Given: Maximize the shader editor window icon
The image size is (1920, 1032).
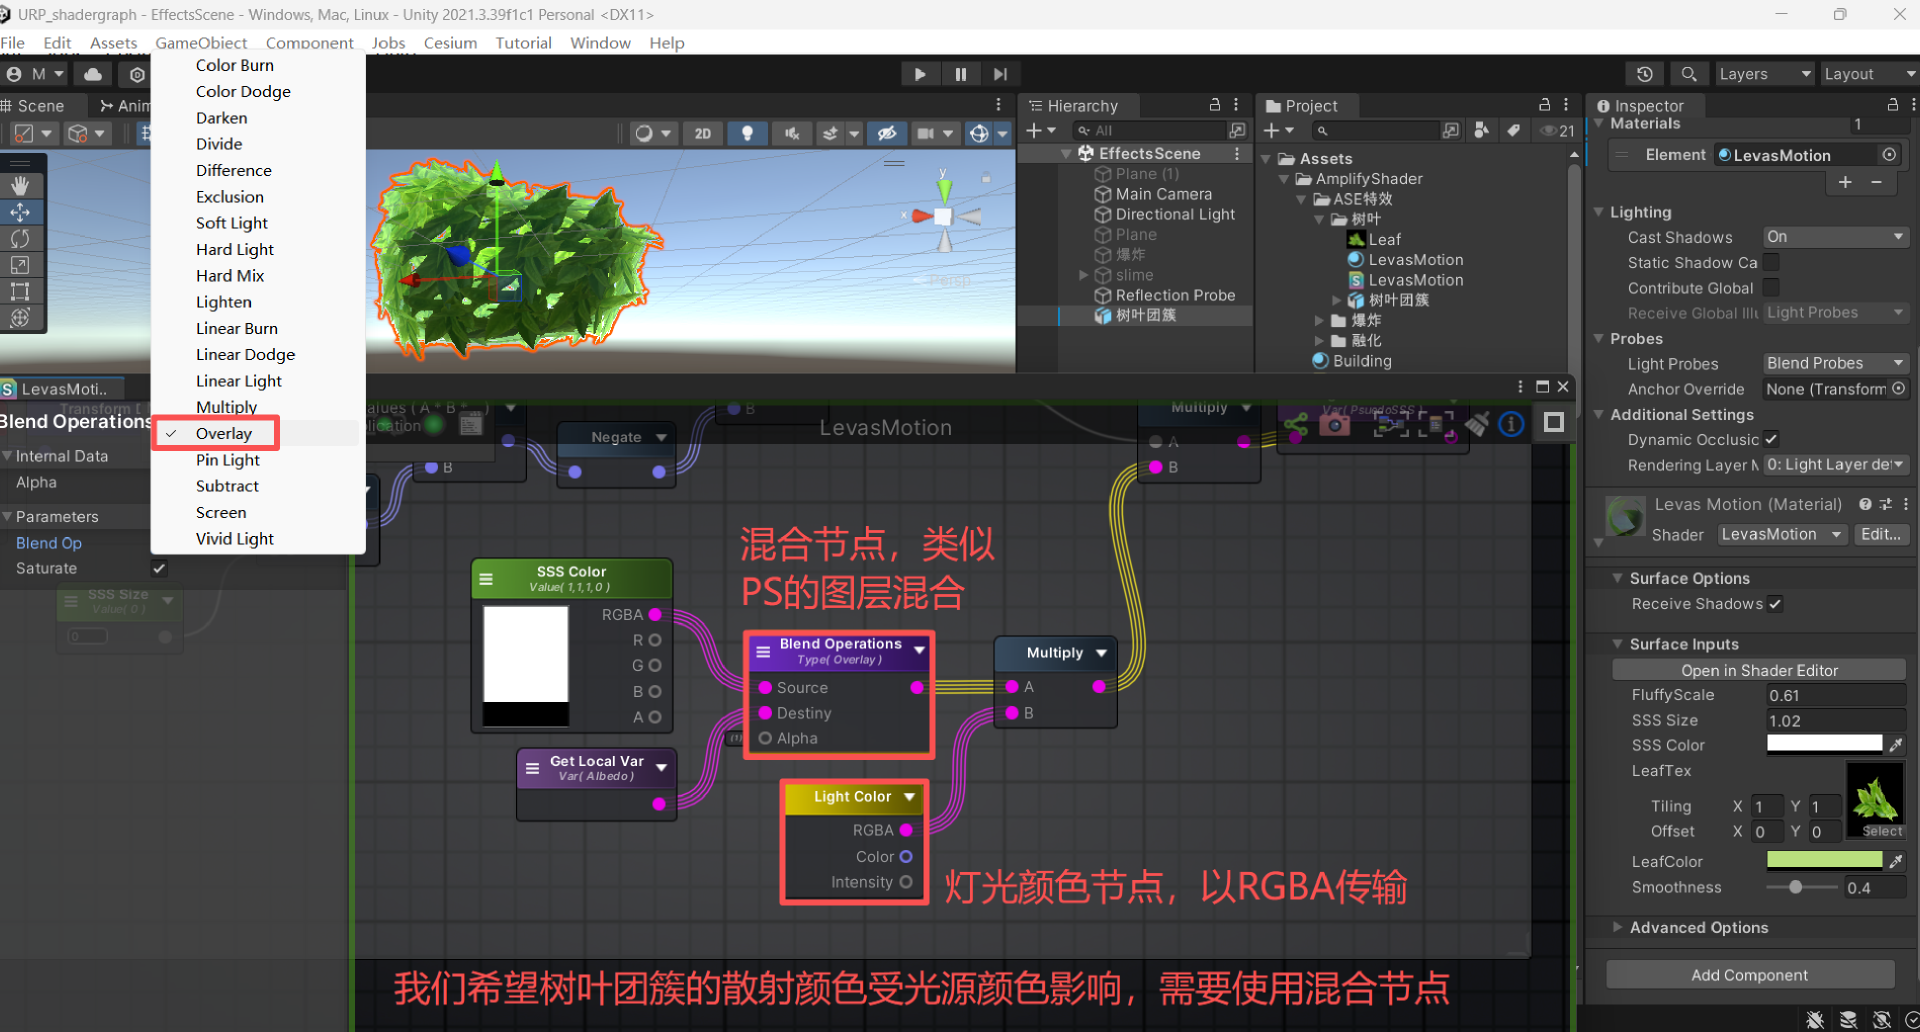Looking at the screenshot, I should 1542,387.
